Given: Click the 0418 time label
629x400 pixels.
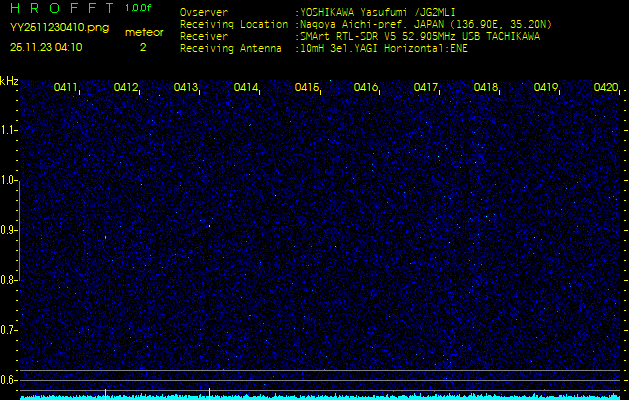Looking at the screenshot, I should 486,88.
